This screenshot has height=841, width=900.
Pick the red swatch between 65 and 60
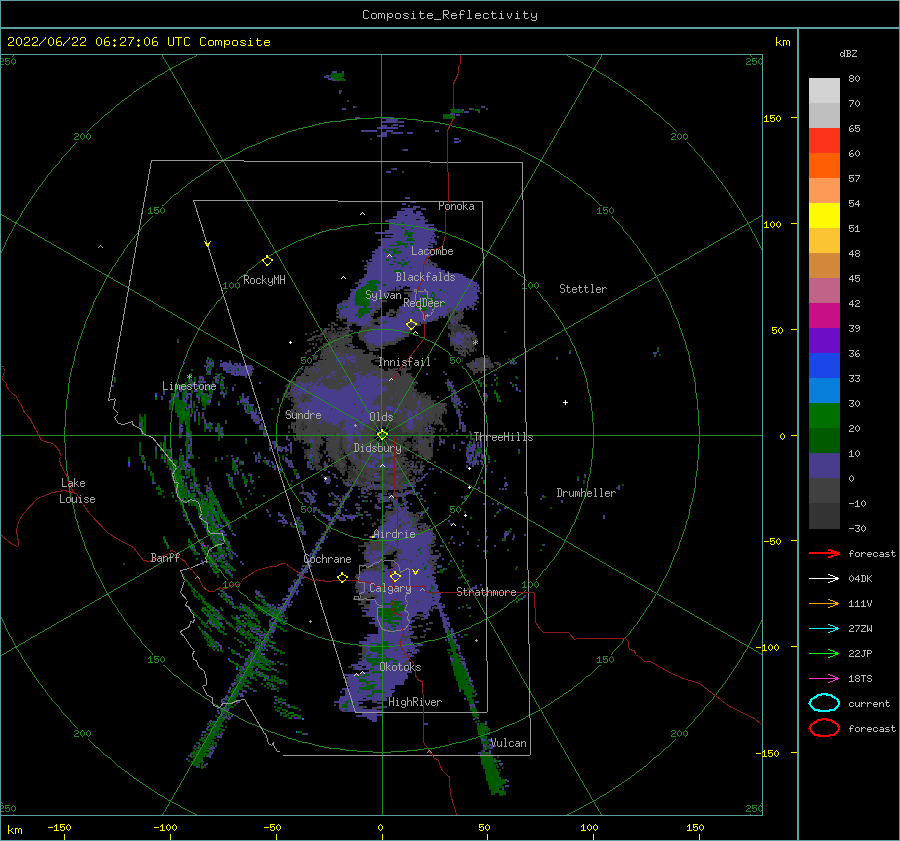(824, 140)
